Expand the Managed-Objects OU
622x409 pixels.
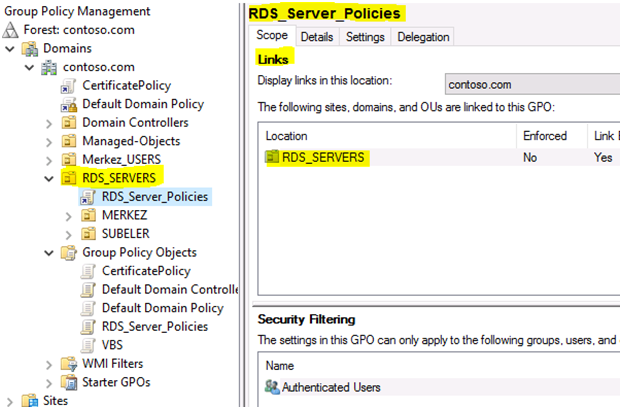tap(49, 142)
